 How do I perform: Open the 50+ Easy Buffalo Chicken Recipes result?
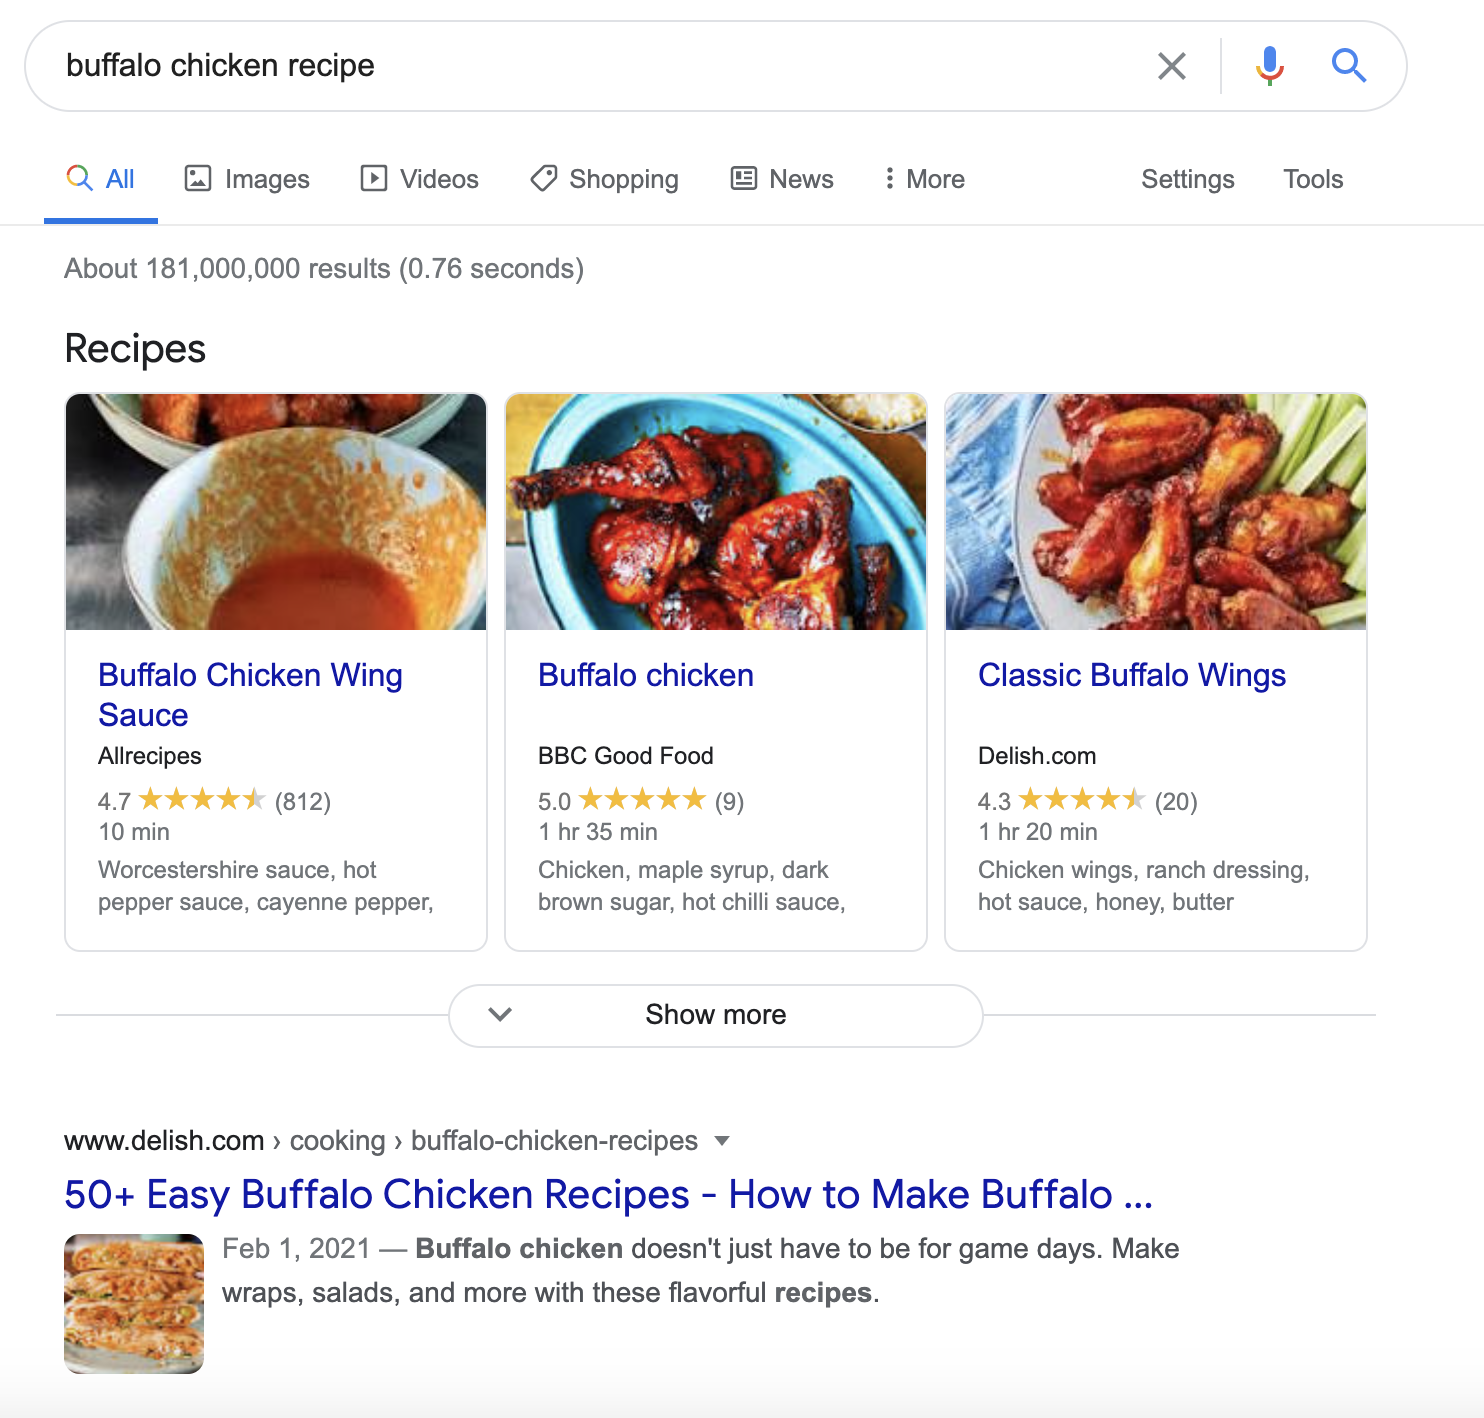click(x=608, y=1194)
